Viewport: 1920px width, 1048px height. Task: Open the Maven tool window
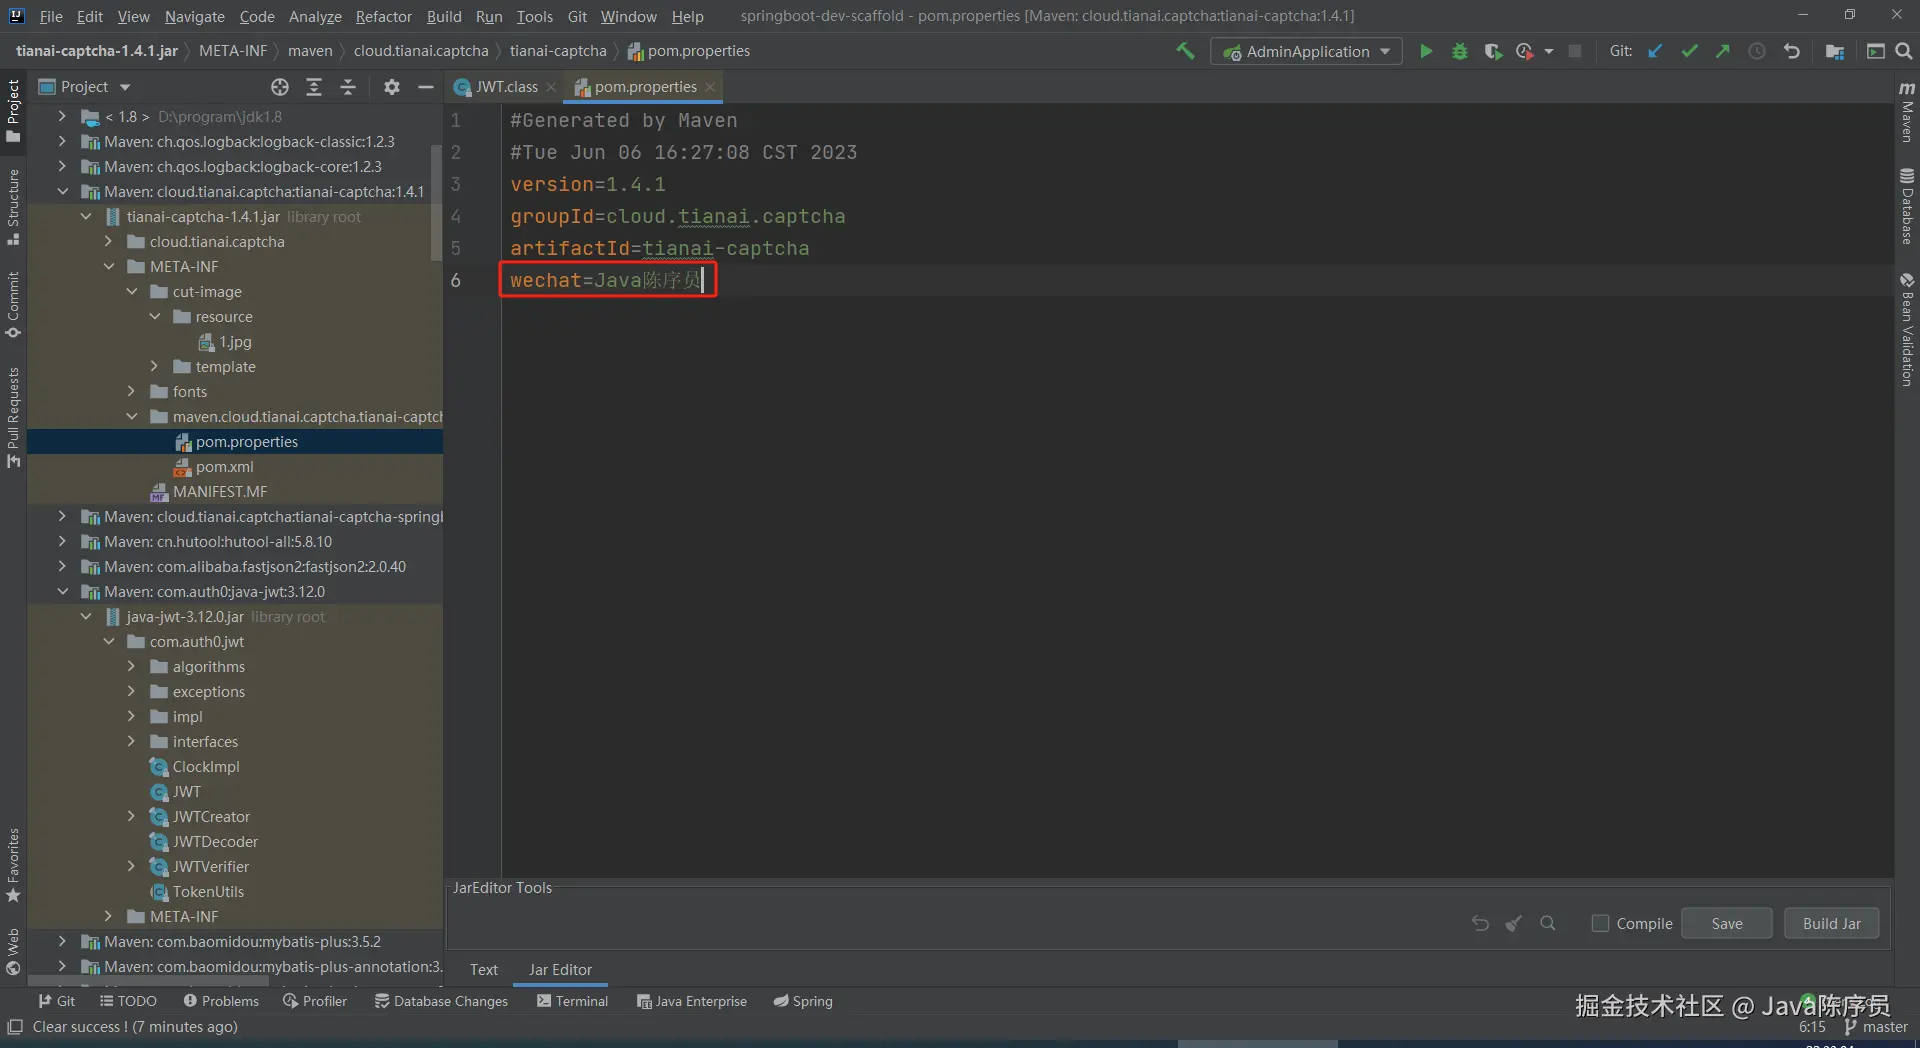point(1907,112)
